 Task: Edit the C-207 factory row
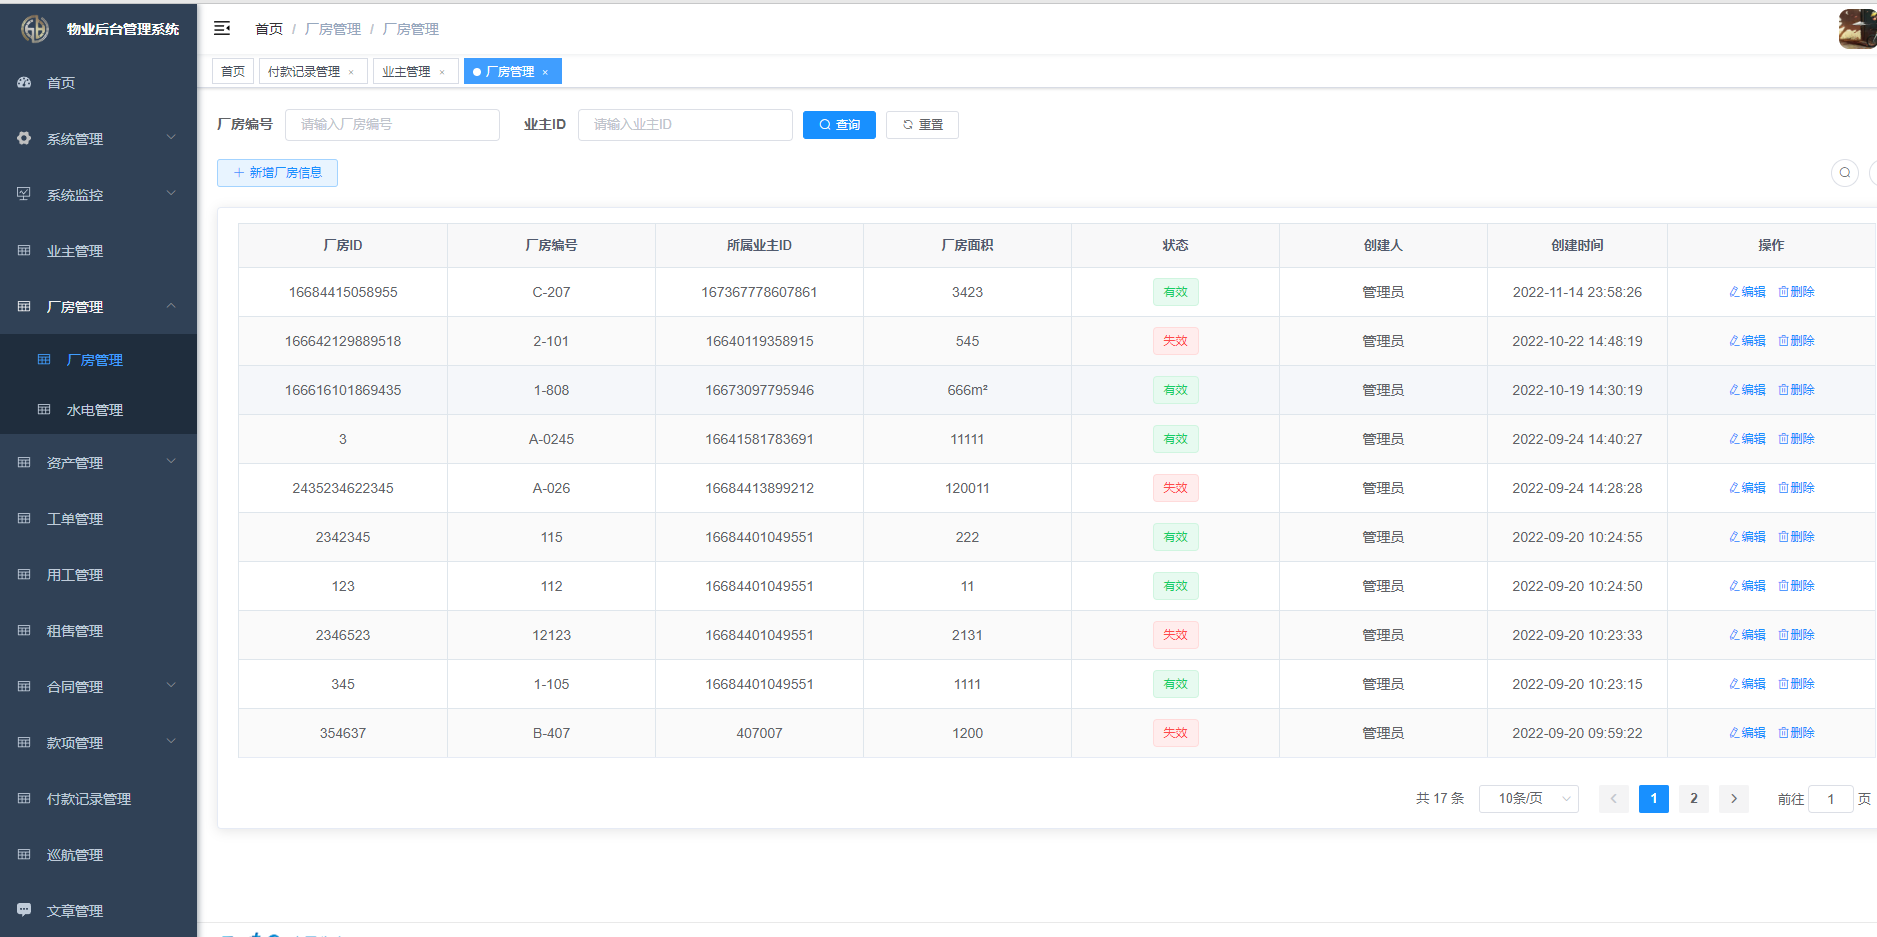[1747, 292]
